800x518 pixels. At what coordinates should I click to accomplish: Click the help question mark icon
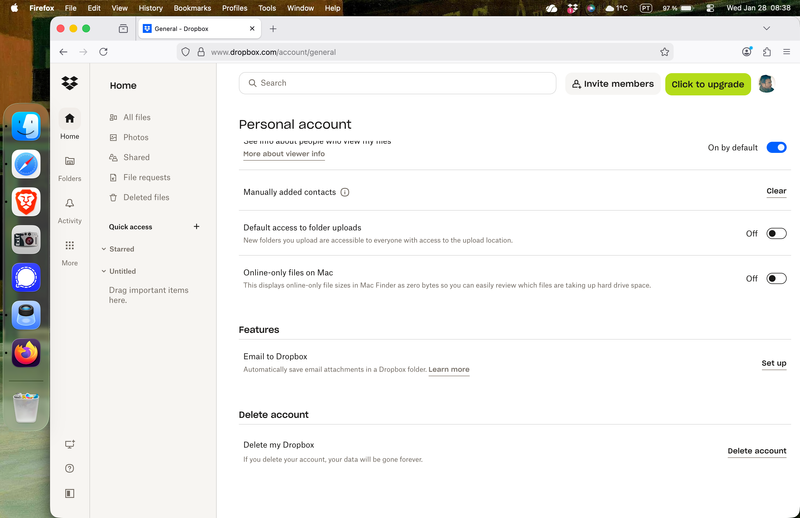coord(69,468)
